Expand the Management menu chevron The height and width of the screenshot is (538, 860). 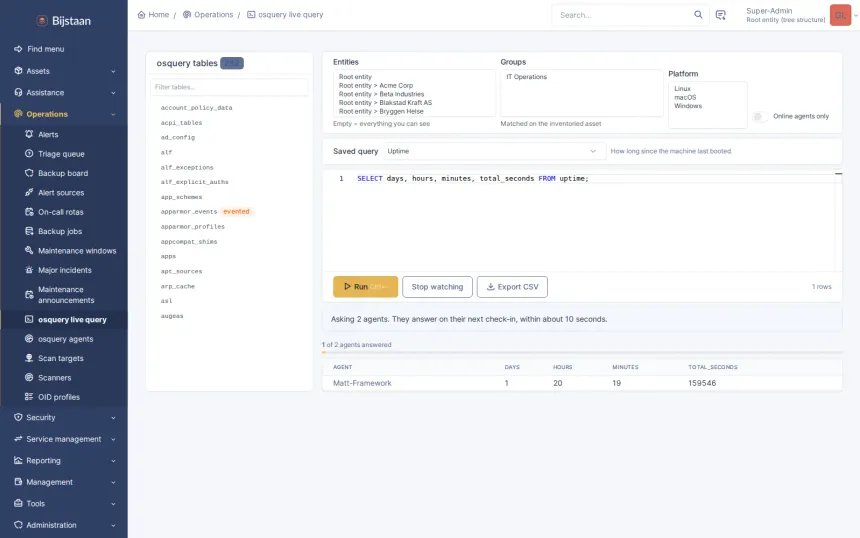(x=113, y=482)
